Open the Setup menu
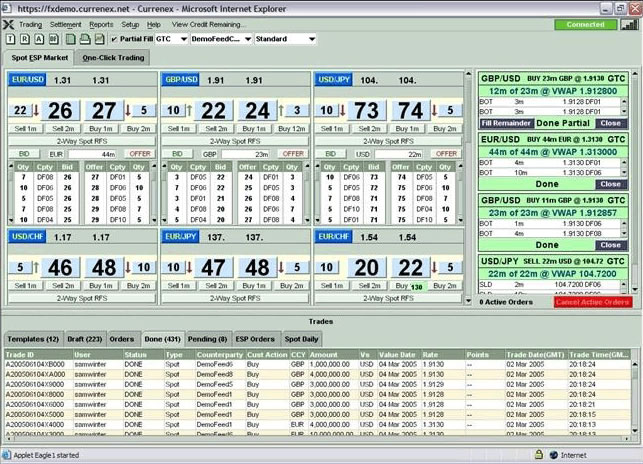 coord(130,25)
